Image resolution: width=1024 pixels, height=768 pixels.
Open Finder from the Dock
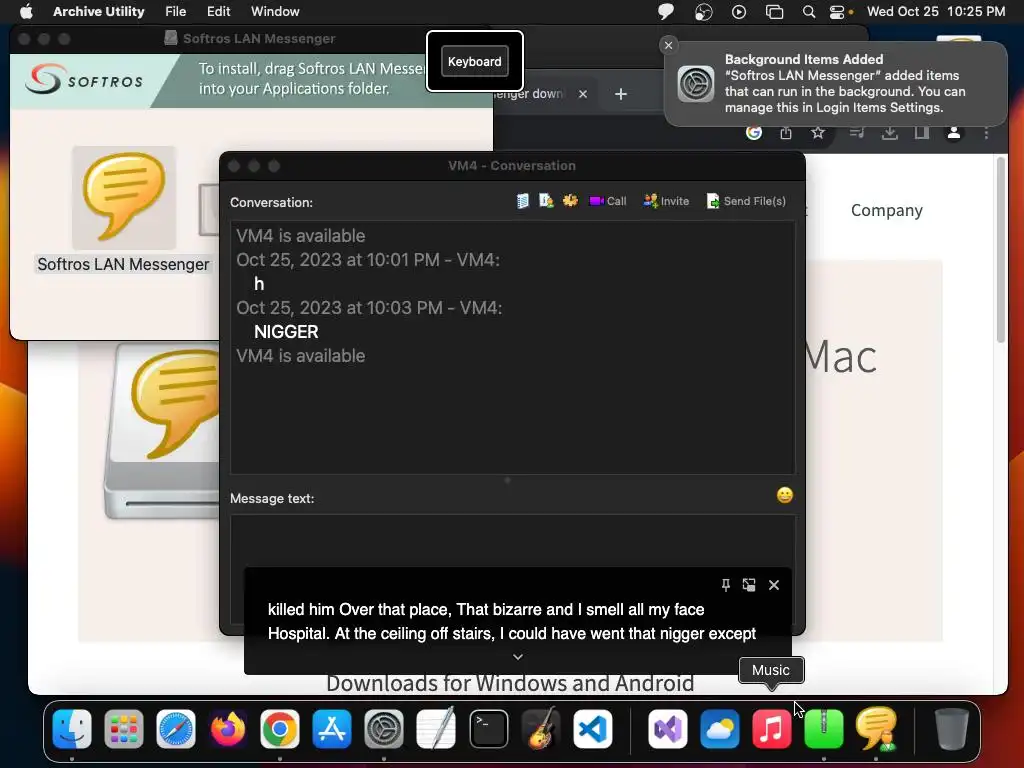[72, 729]
